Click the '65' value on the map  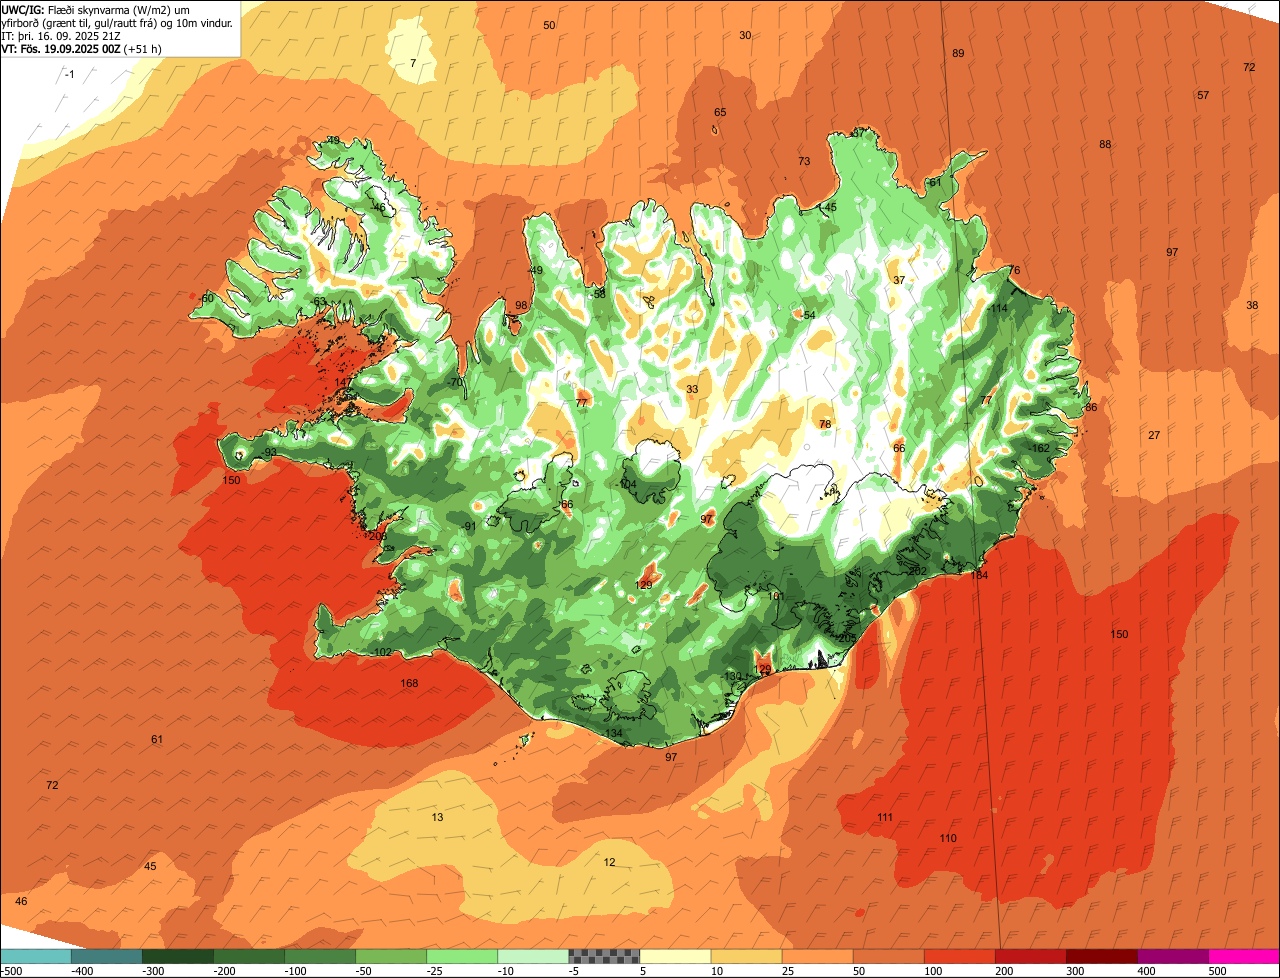tap(720, 113)
